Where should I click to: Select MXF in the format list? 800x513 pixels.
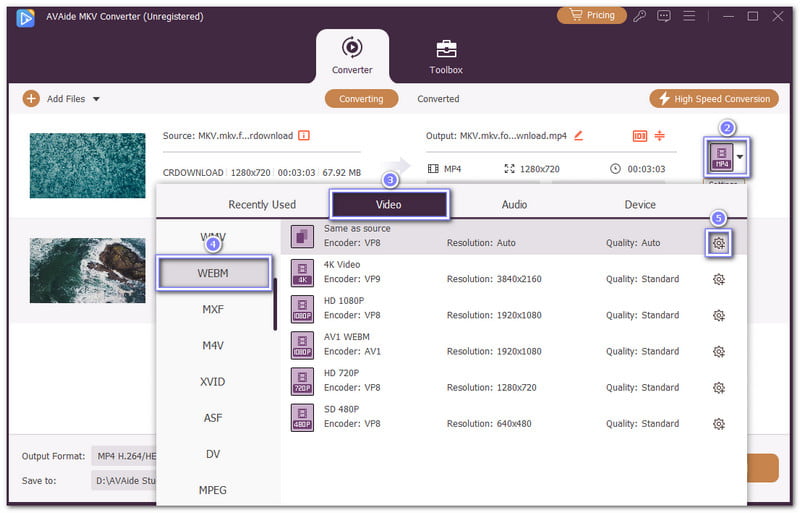click(x=213, y=309)
